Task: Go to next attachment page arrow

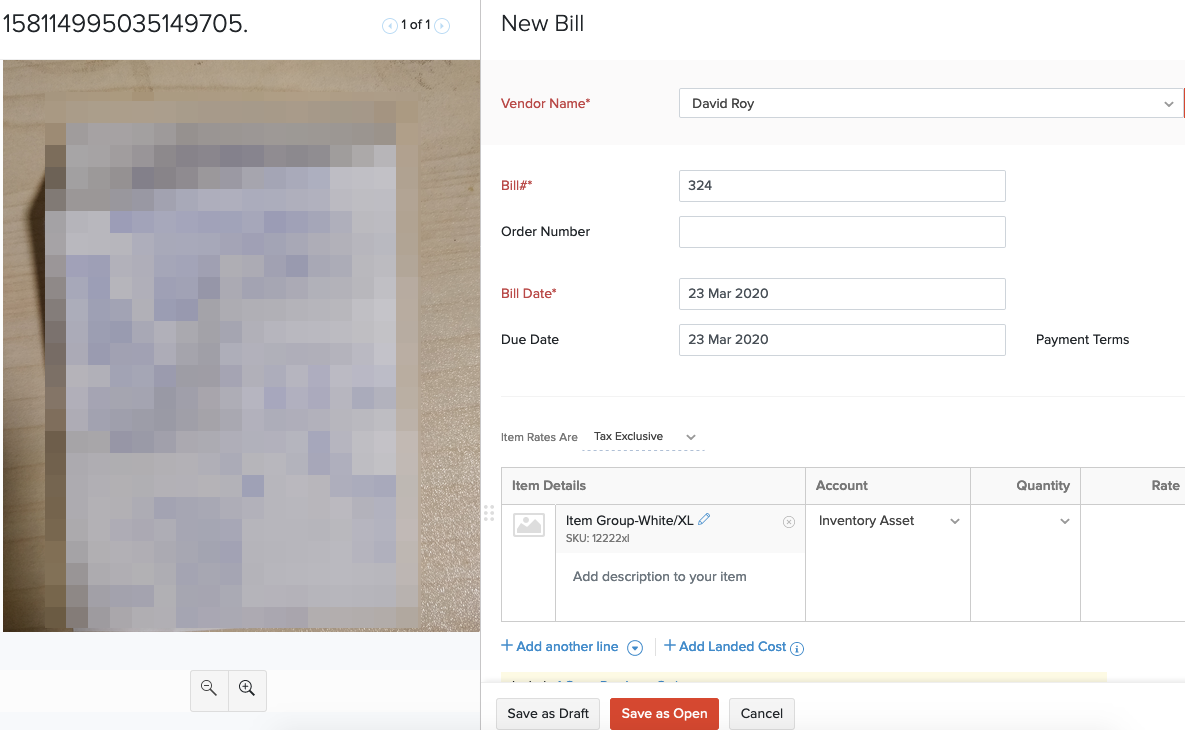Action: coord(442,26)
